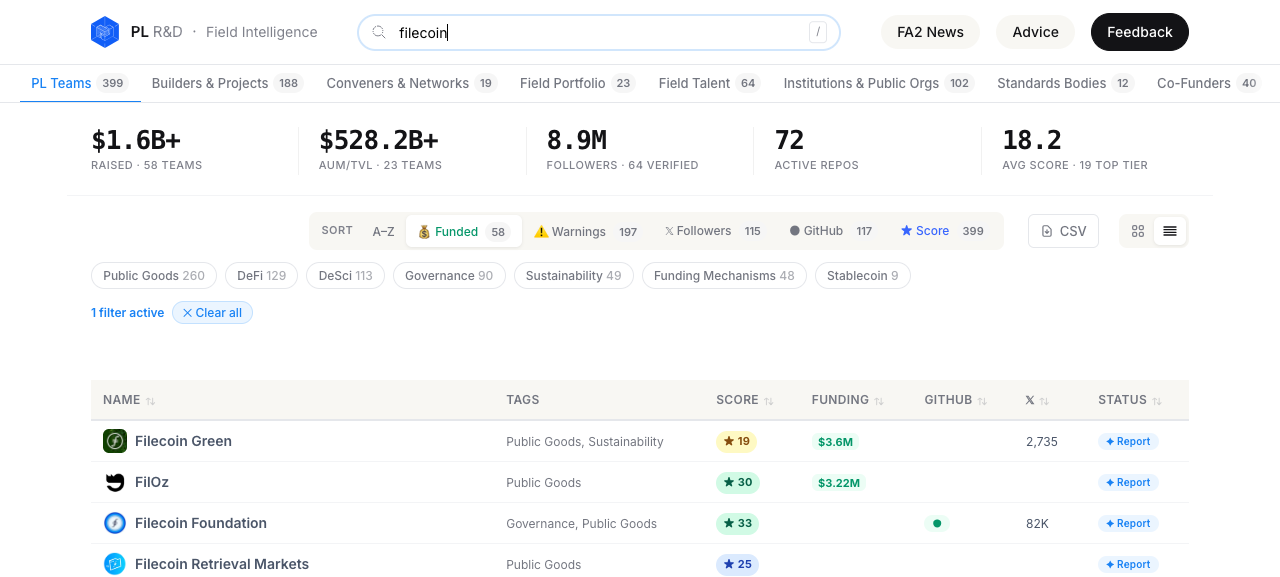The image size is (1280, 577).
Task: Open the Field Talent tab
Action: [709, 83]
